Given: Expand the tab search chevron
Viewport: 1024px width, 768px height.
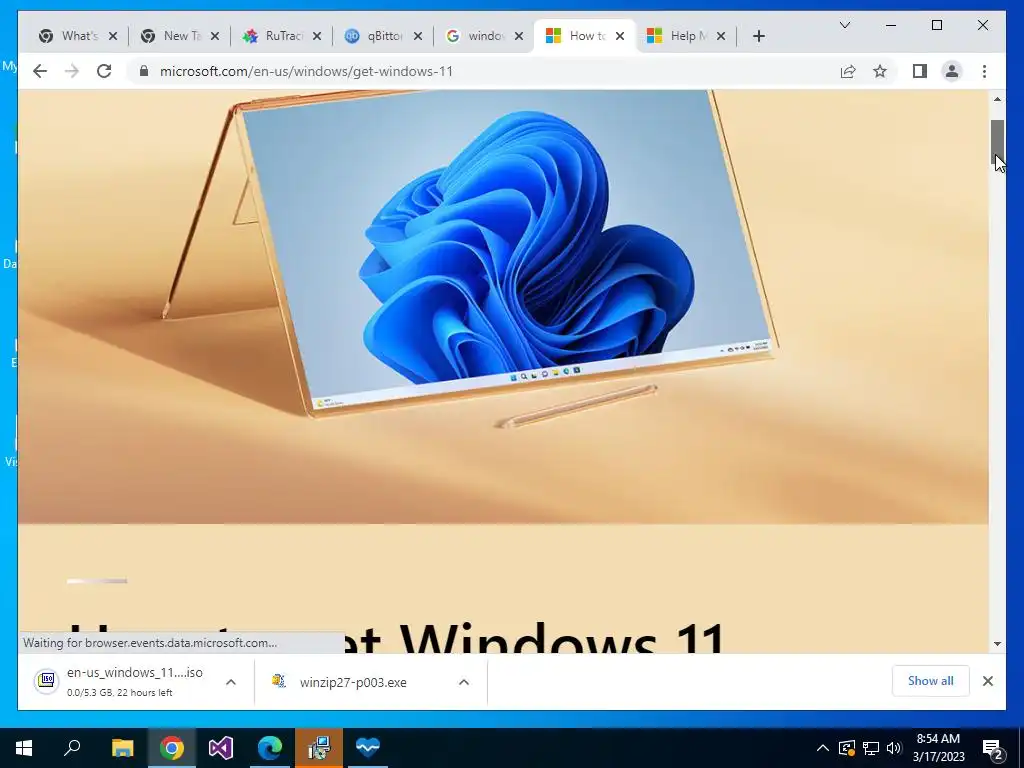Looking at the screenshot, I should pyautogui.click(x=844, y=25).
